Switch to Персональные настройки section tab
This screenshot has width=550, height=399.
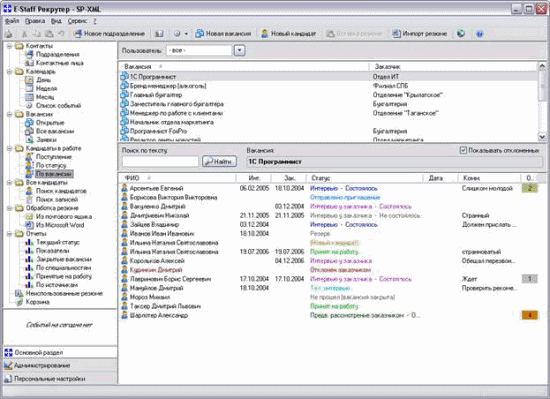point(60,378)
